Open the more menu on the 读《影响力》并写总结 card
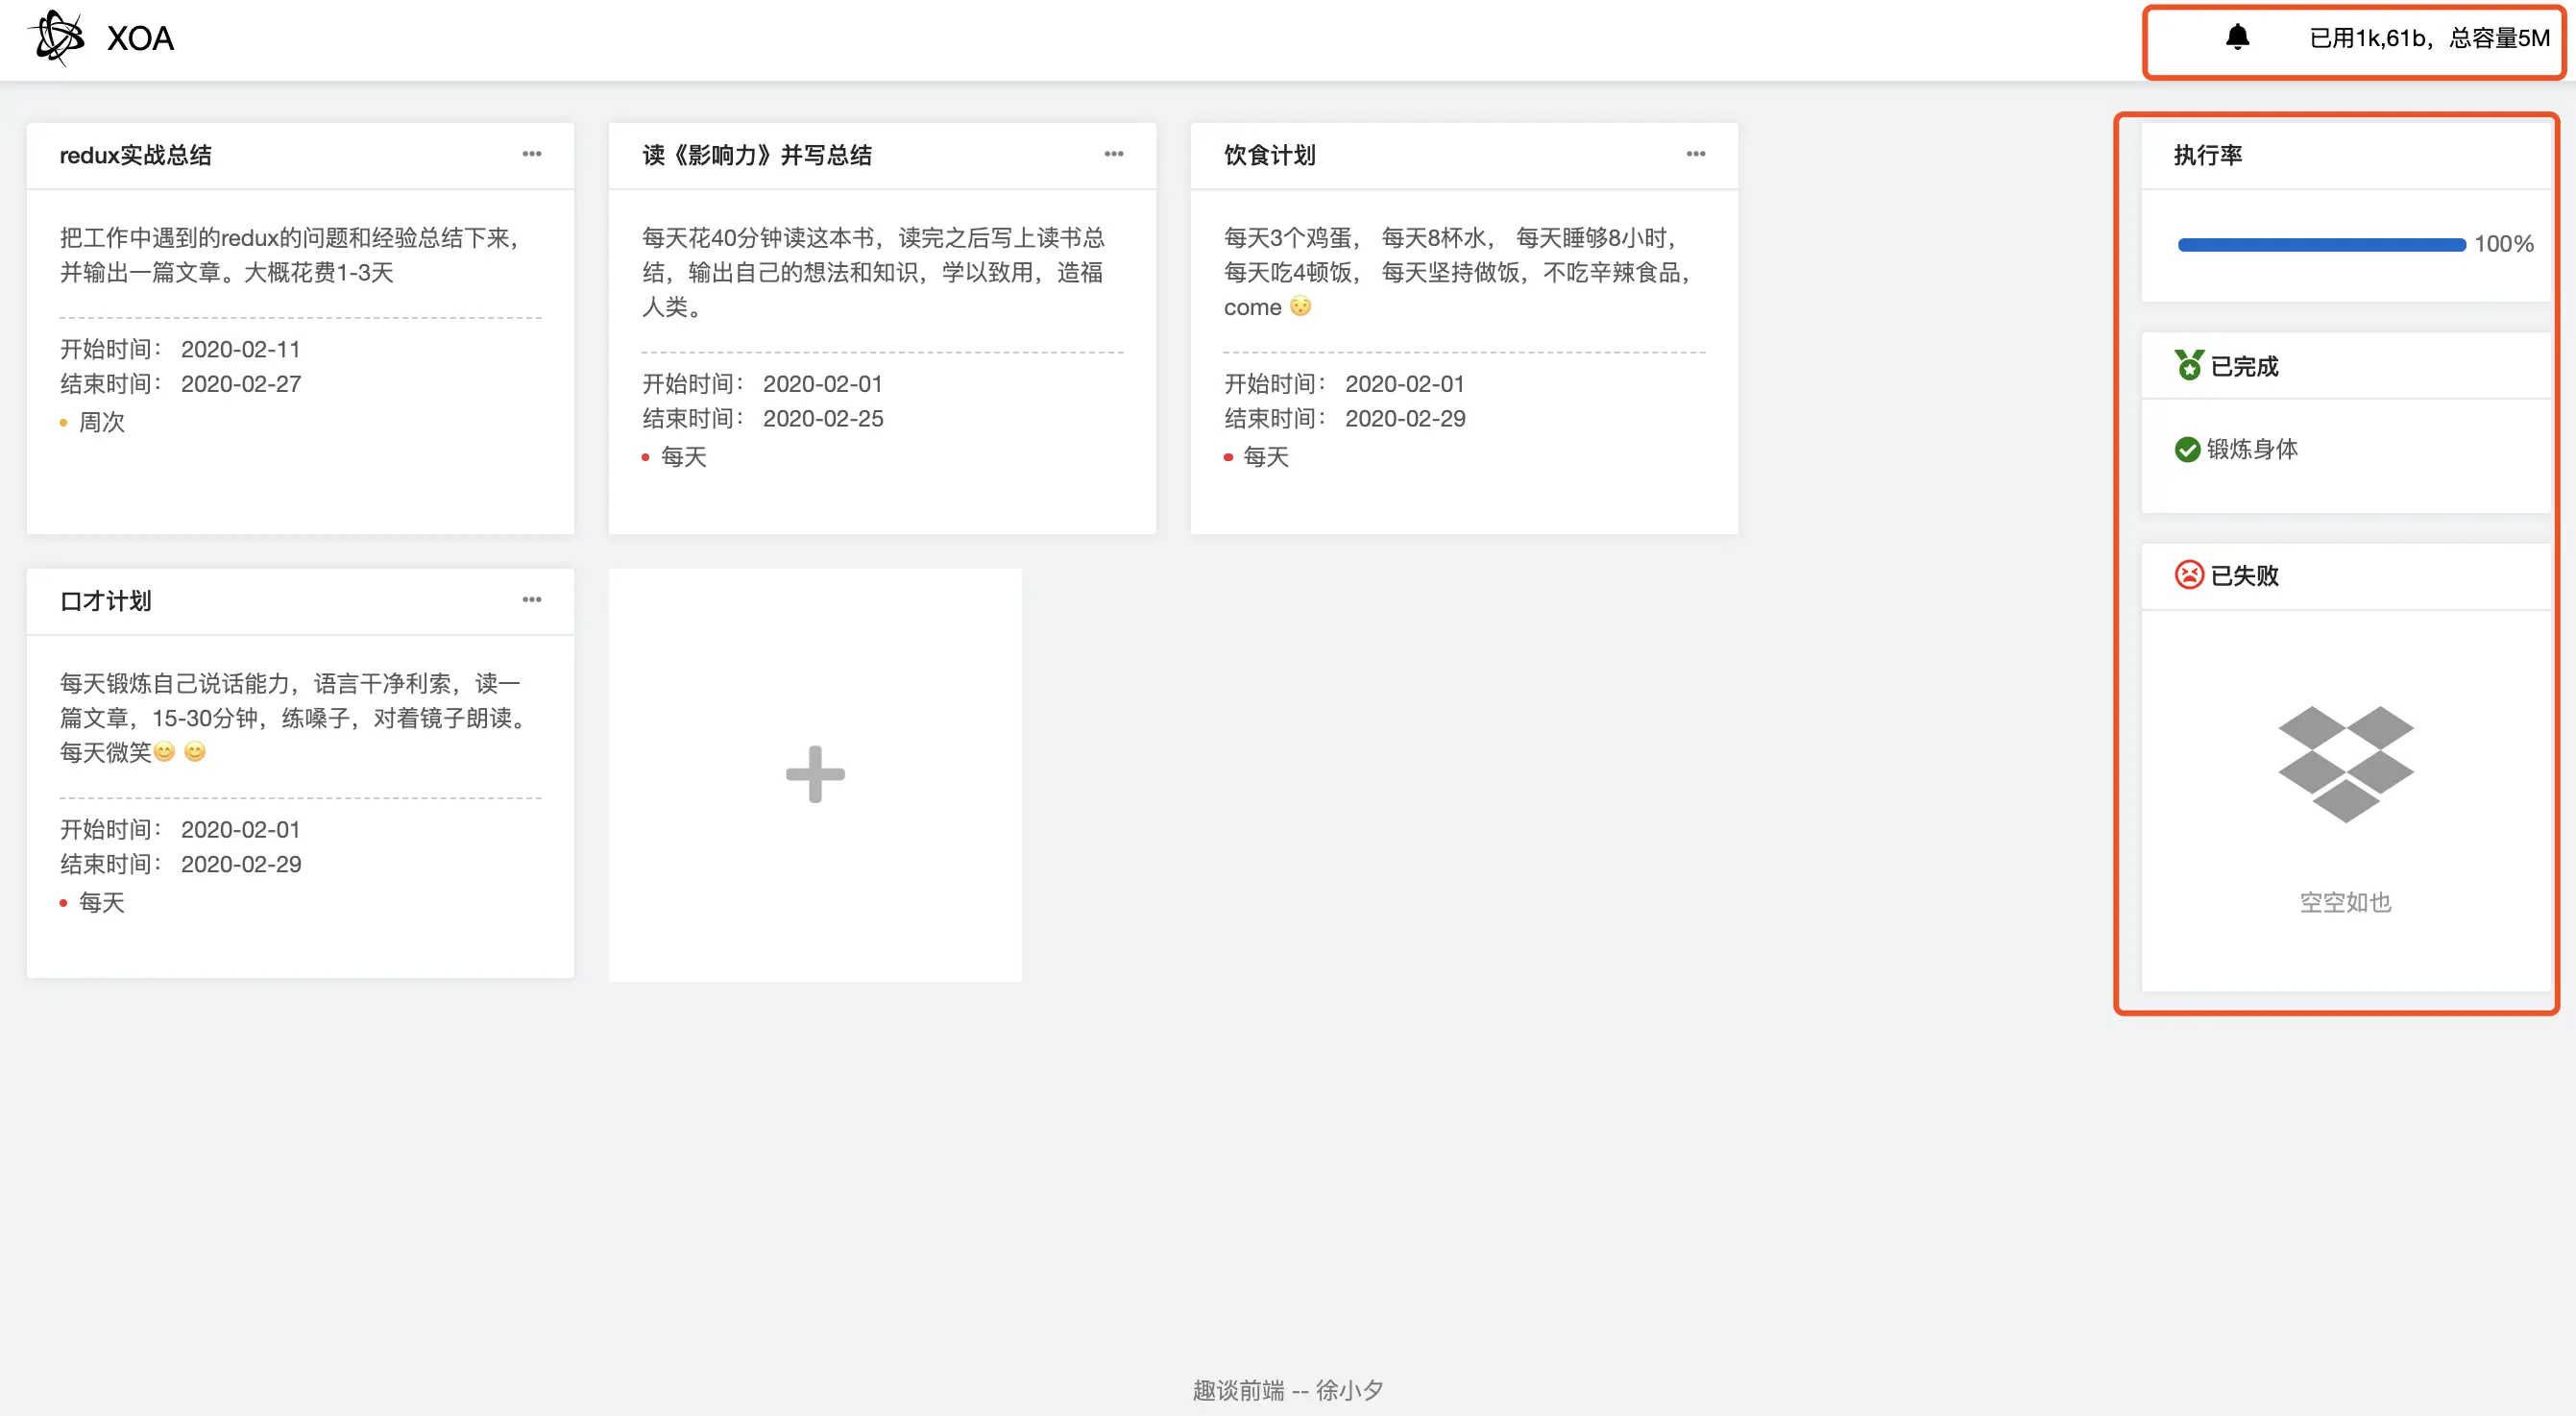Screen dimensions: 2576x1416 [x=1114, y=154]
